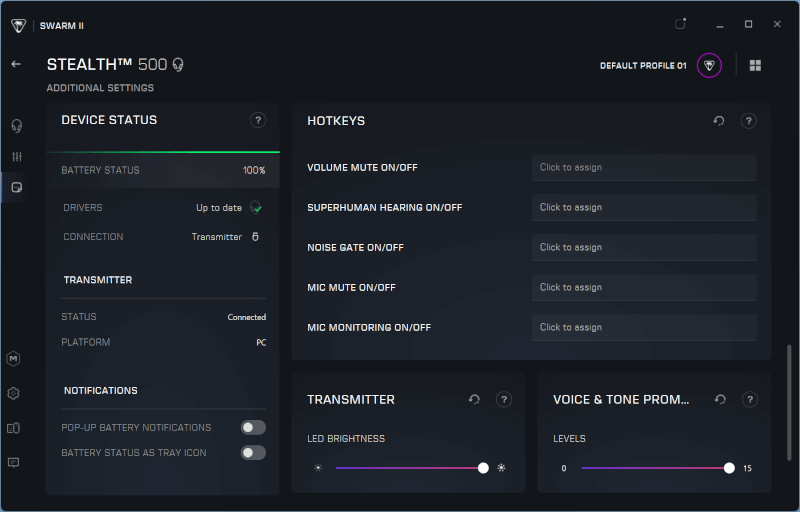Close the SWARM II window
The image size is (800, 512).
point(777,24)
